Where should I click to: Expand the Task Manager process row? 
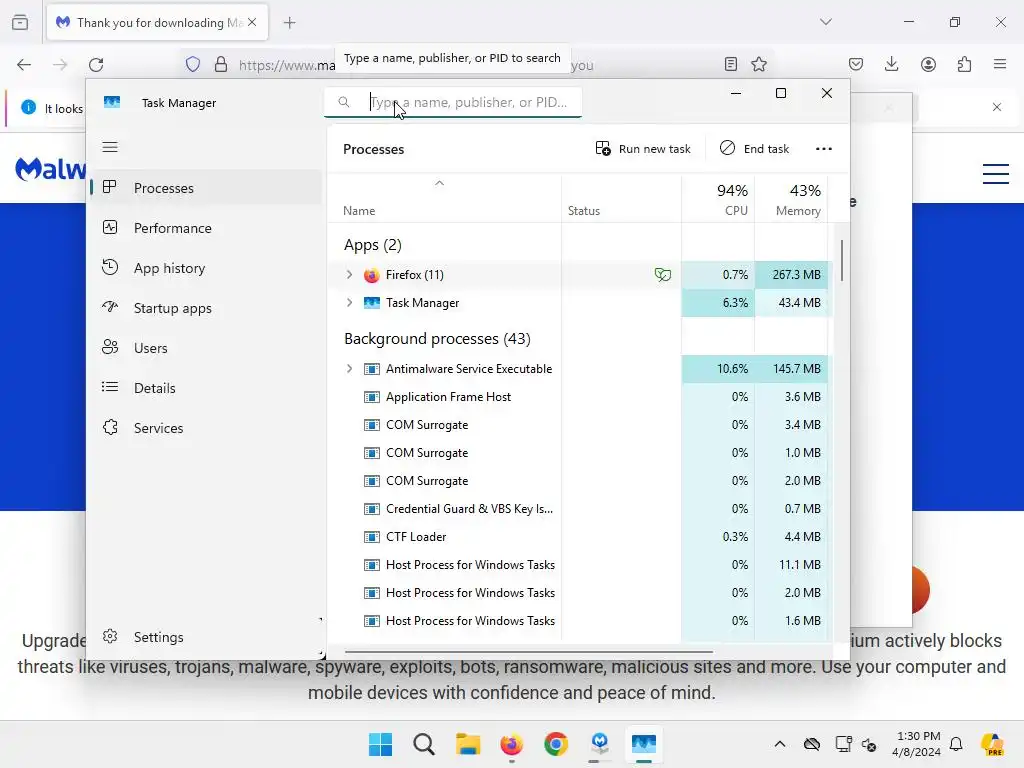click(349, 303)
